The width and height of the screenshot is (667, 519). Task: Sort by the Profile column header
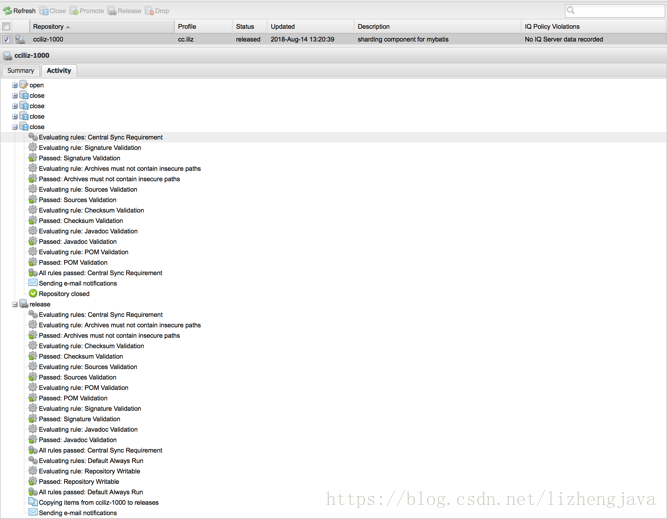pos(203,26)
